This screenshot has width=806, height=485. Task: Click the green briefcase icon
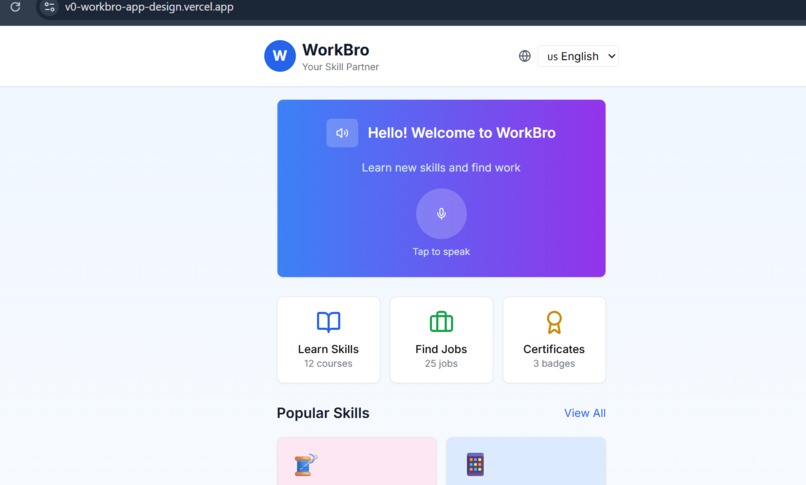tap(441, 322)
